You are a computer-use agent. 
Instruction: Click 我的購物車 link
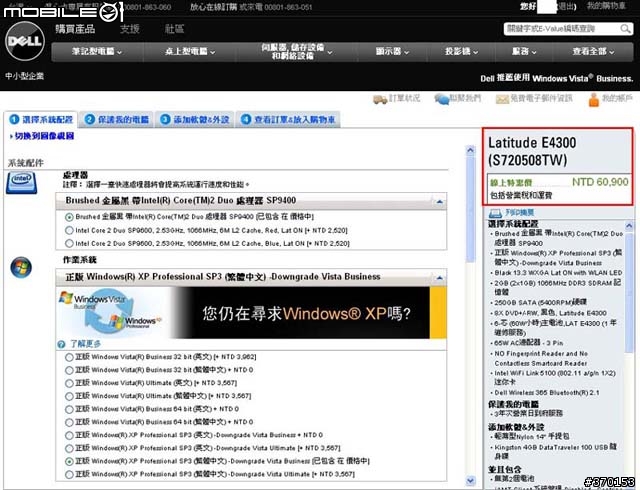click(606, 6)
